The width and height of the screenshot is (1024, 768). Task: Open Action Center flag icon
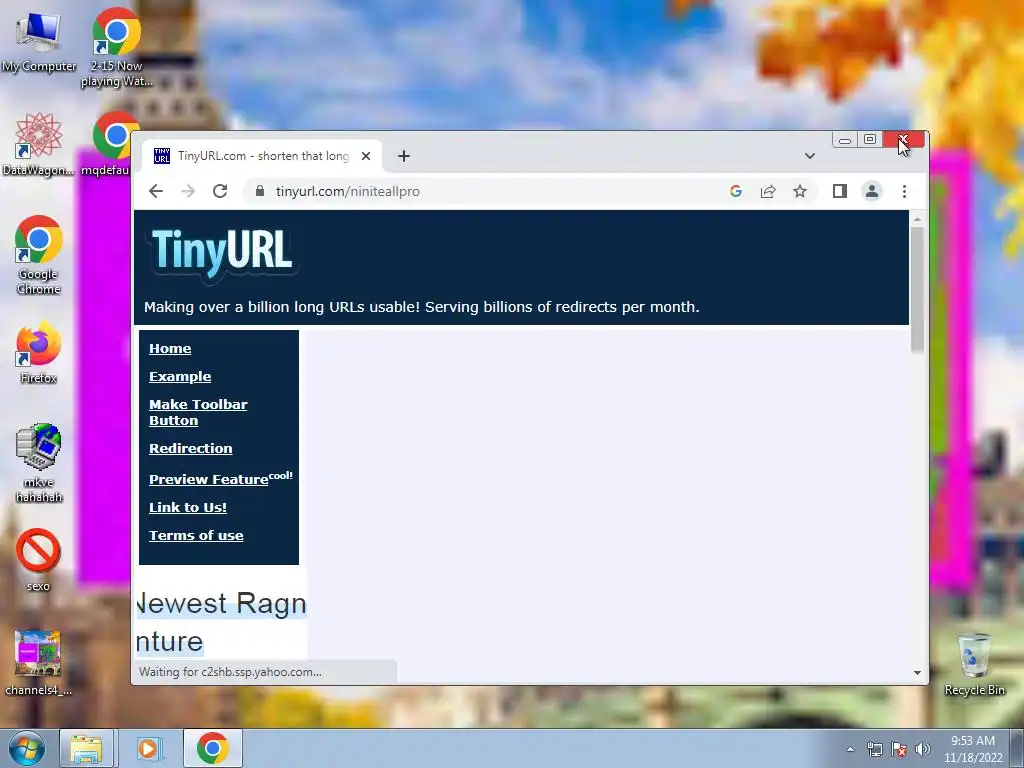pos(899,749)
